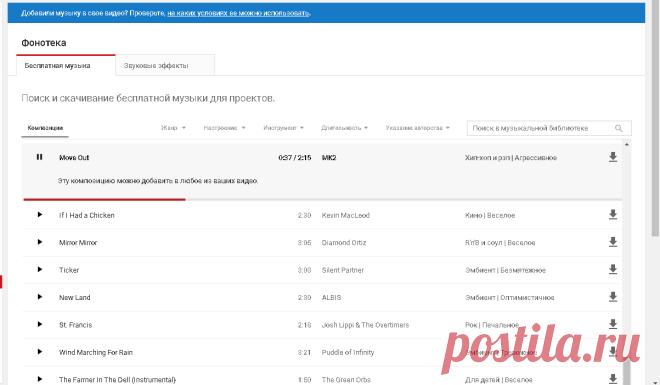This screenshot has height=385, width=660.
Task: Open the Жанр filter dropdown
Action: [x=173, y=128]
